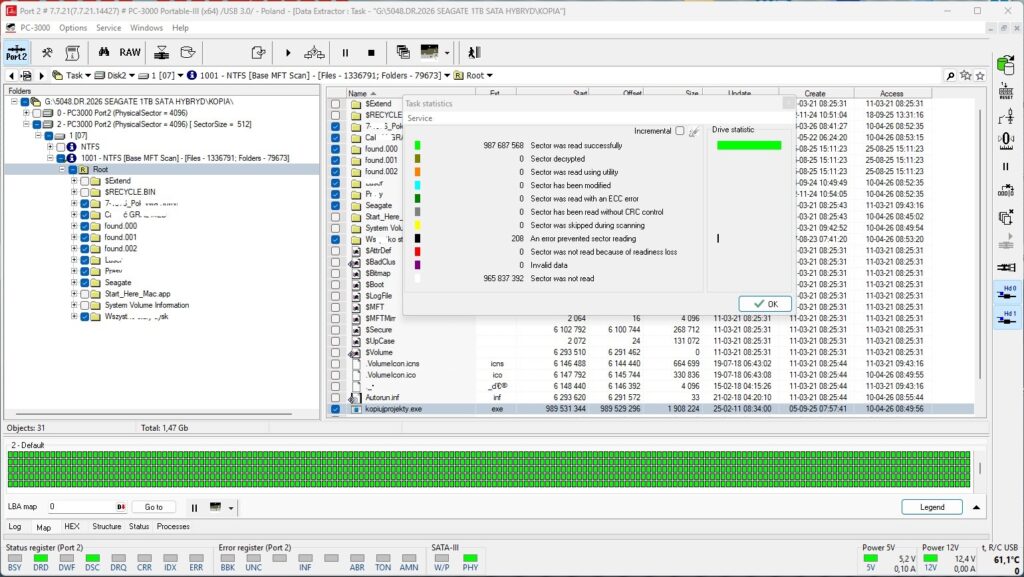The image size is (1024, 577).
Task: Click the binoculars search icon
Action: [104, 52]
